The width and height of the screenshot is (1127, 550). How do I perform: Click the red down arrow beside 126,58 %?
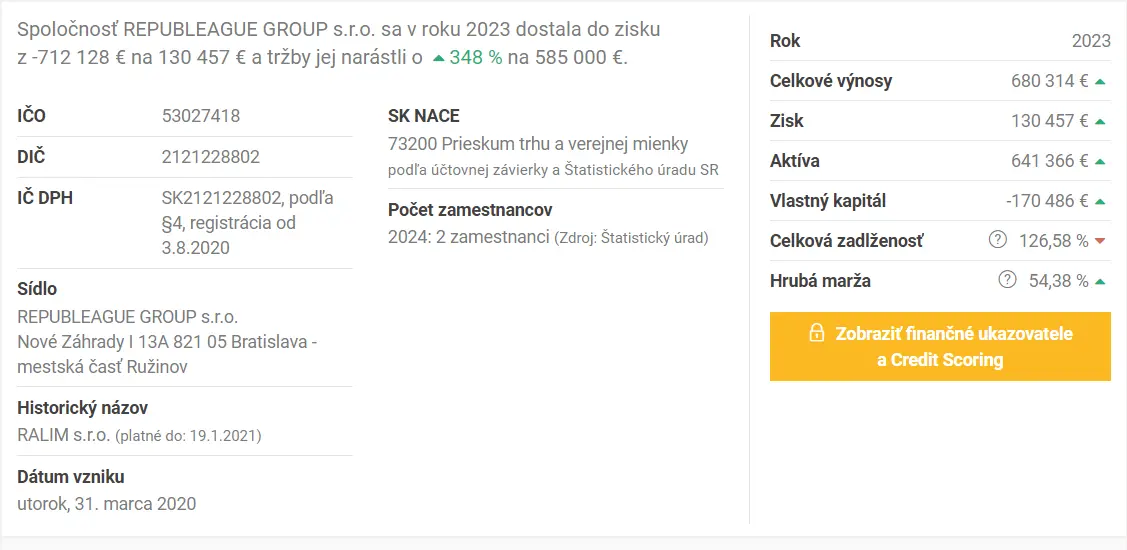(x=1100, y=242)
